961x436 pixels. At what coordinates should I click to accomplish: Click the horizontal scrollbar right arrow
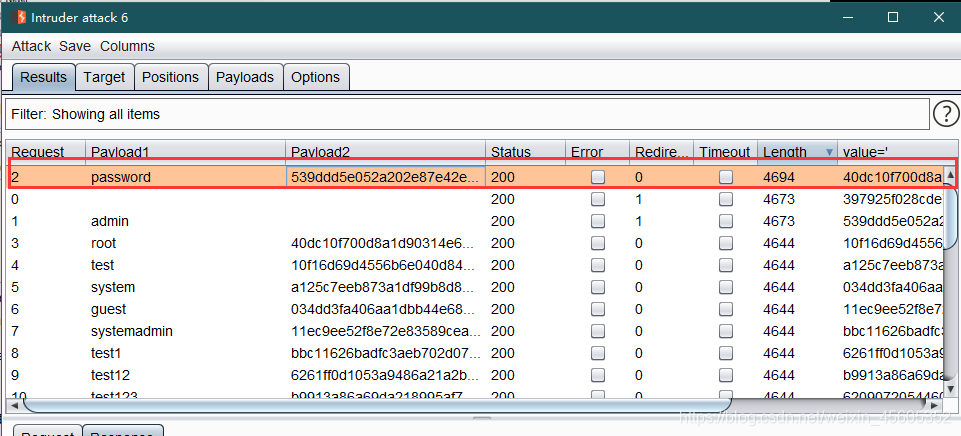[x=936, y=405]
